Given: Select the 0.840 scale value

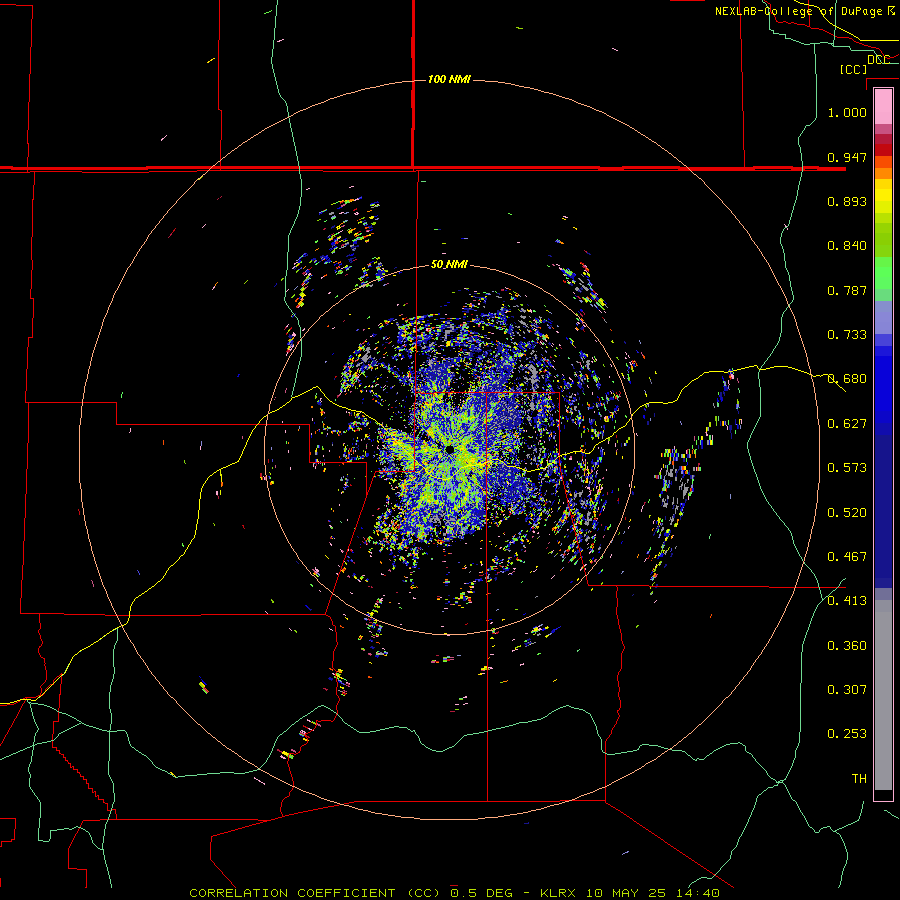Looking at the screenshot, I should coord(847,246).
